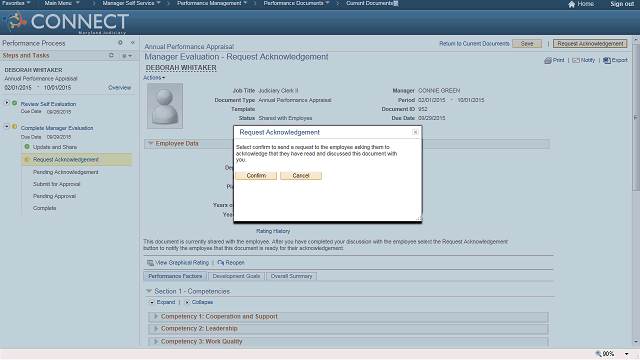The image size is (640, 360).
Task: Click Pending Acknowledgement step
Action: [x=66, y=172]
